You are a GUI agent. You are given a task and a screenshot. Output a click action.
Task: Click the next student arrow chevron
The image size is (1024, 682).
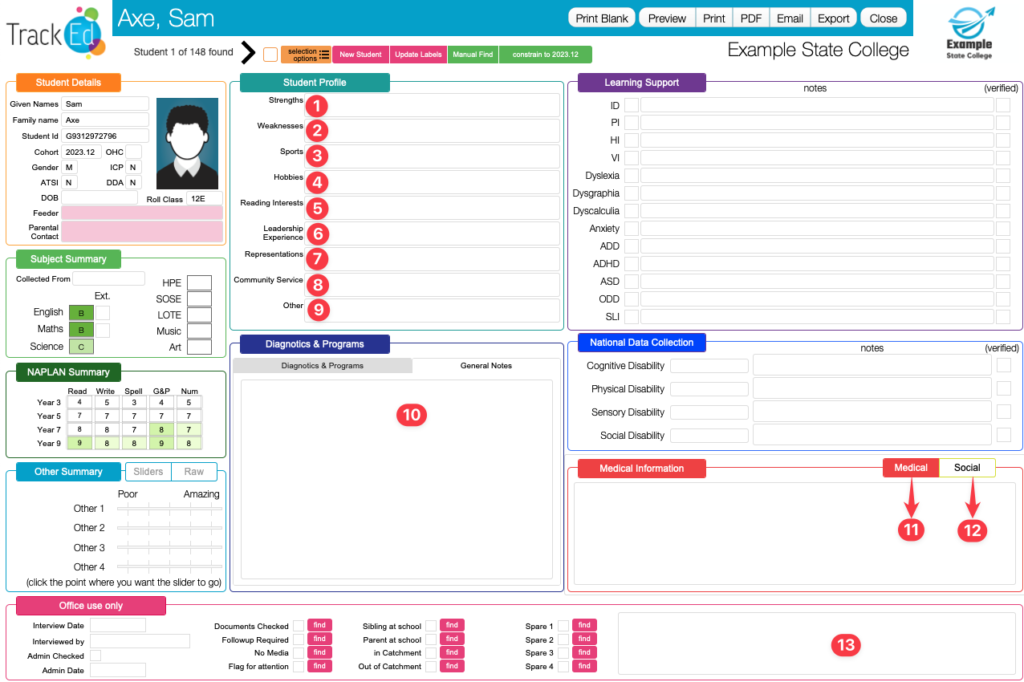point(248,54)
